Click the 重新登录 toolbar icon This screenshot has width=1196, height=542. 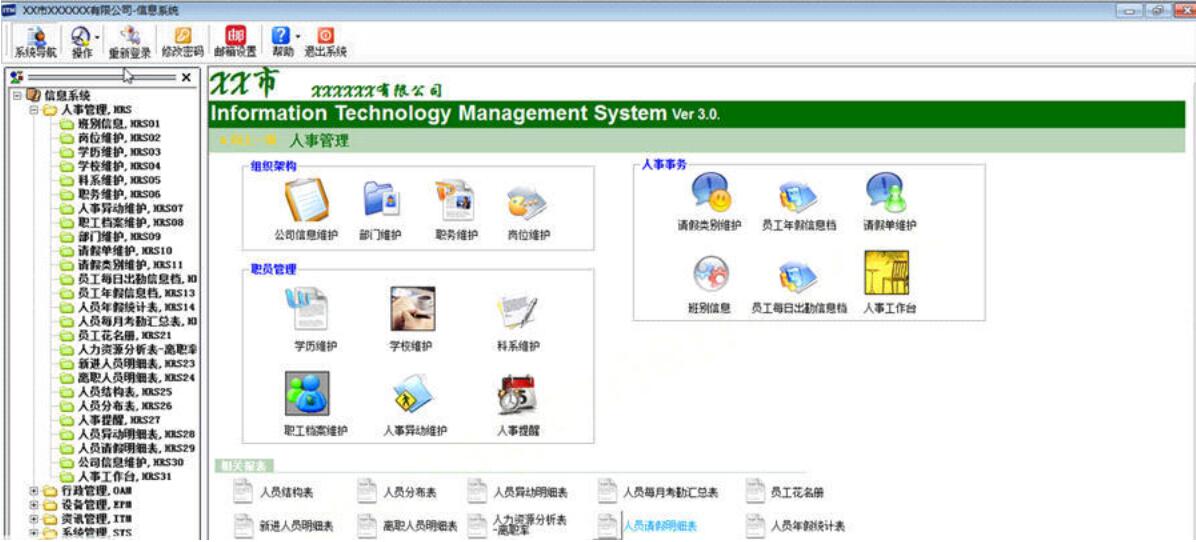pos(130,42)
